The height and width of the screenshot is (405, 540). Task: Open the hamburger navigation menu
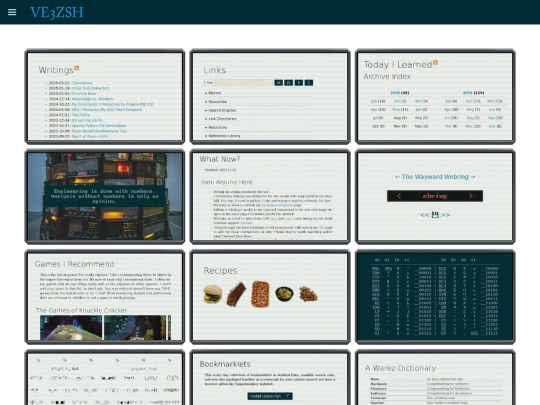point(12,12)
